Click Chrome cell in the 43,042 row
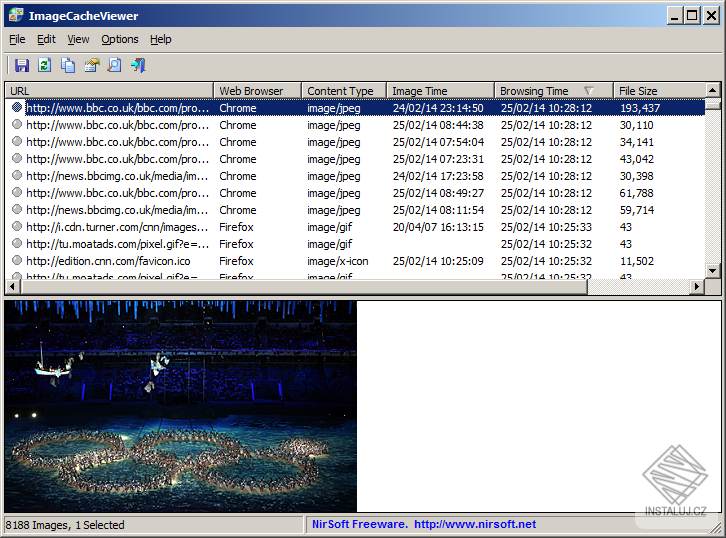Viewport: 726px width, 538px height. pos(238,159)
